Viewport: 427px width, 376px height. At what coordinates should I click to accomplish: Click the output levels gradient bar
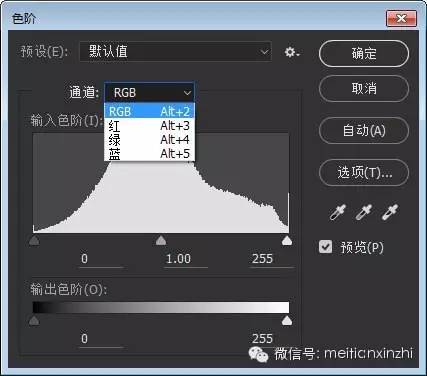coord(161,307)
